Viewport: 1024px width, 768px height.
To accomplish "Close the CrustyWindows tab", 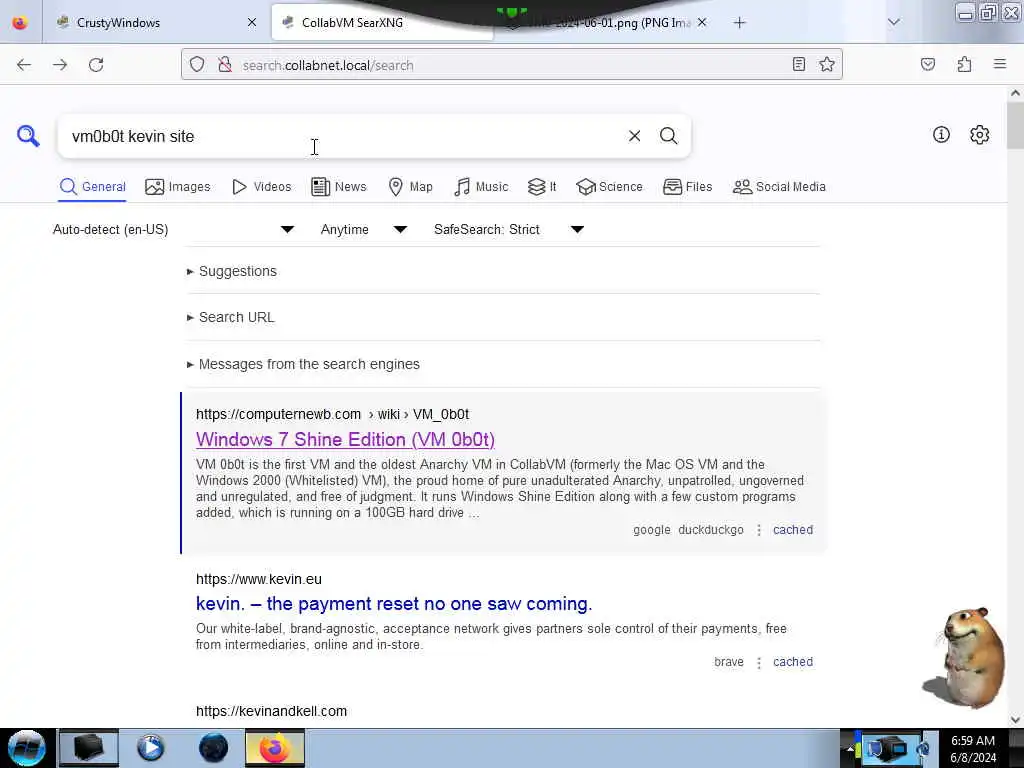I will click(252, 23).
